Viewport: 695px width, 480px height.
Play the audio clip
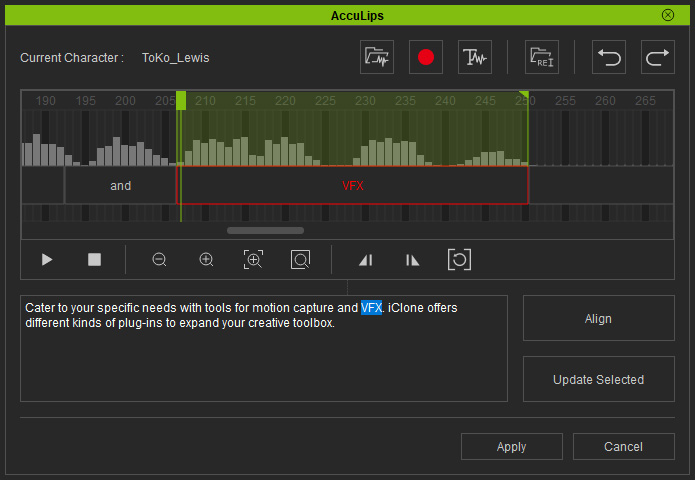(47, 260)
